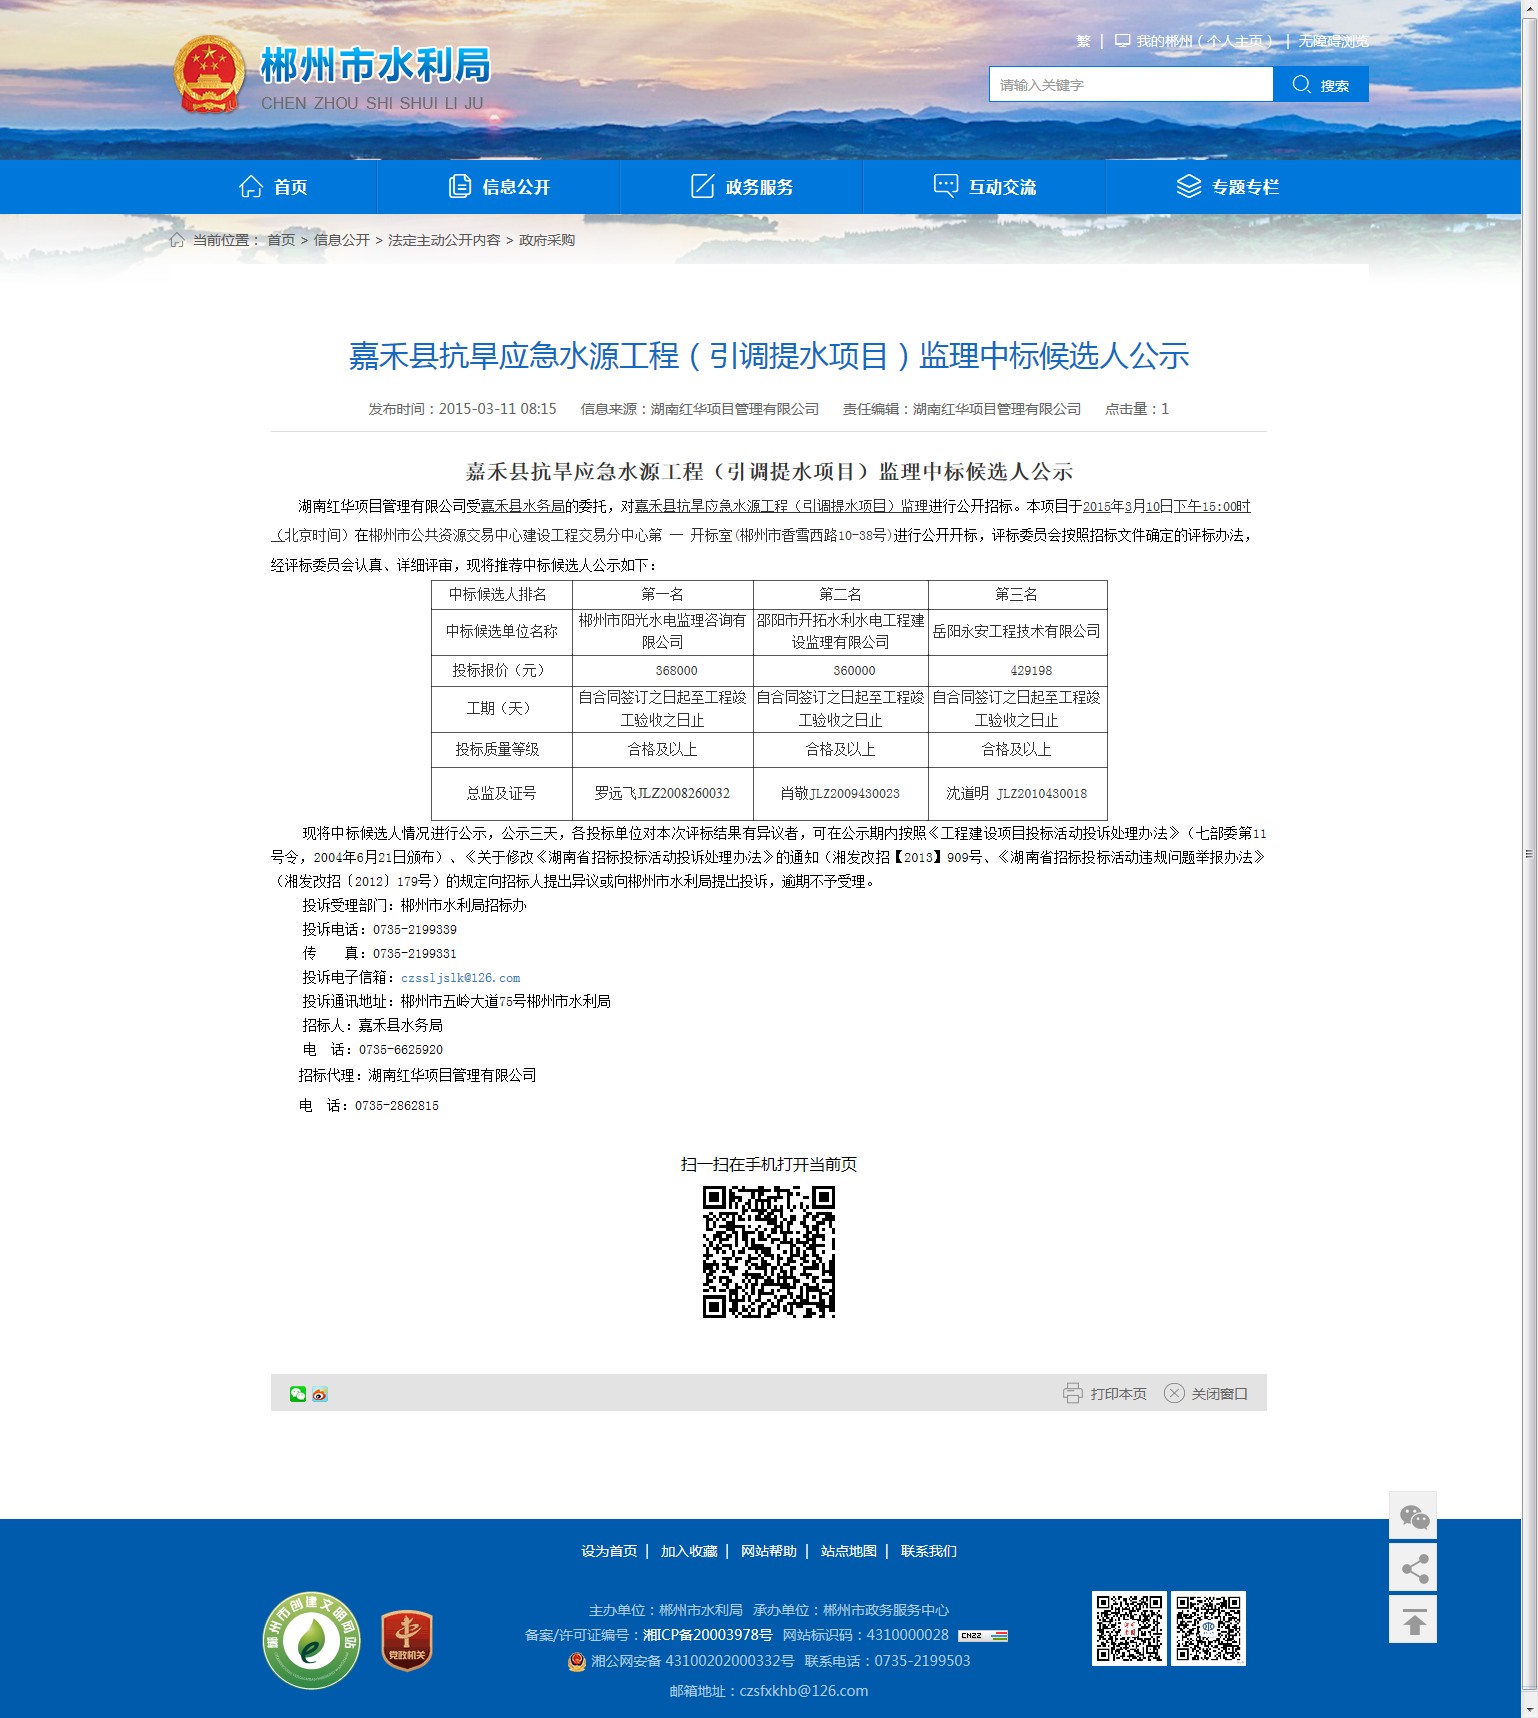
Task: Click the 关闭窗口 close window link
Action: click(1206, 1393)
